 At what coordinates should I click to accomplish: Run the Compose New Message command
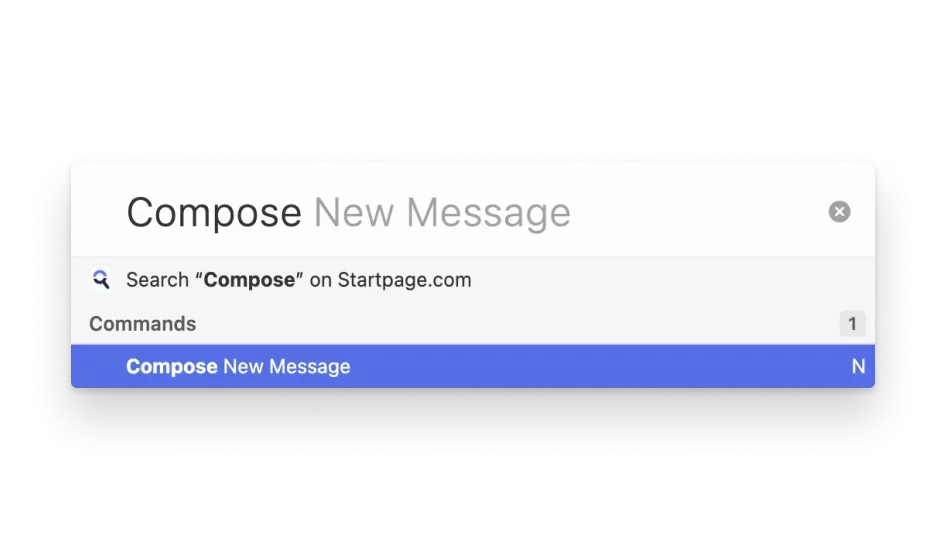pos(473,366)
